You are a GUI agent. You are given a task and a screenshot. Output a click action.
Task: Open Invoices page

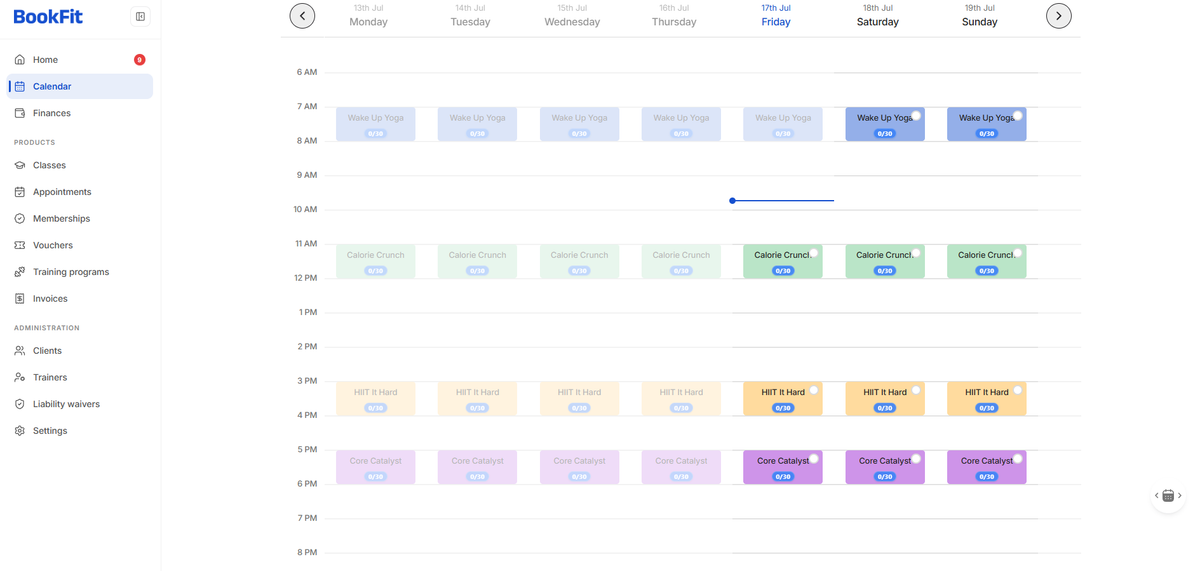click(80, 299)
